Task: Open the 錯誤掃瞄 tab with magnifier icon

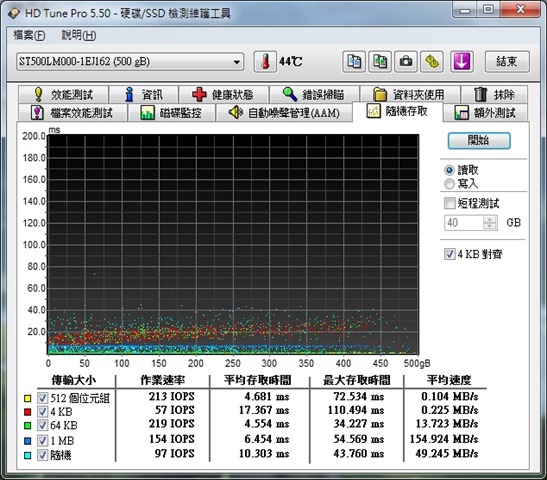Action: pyautogui.click(x=314, y=95)
